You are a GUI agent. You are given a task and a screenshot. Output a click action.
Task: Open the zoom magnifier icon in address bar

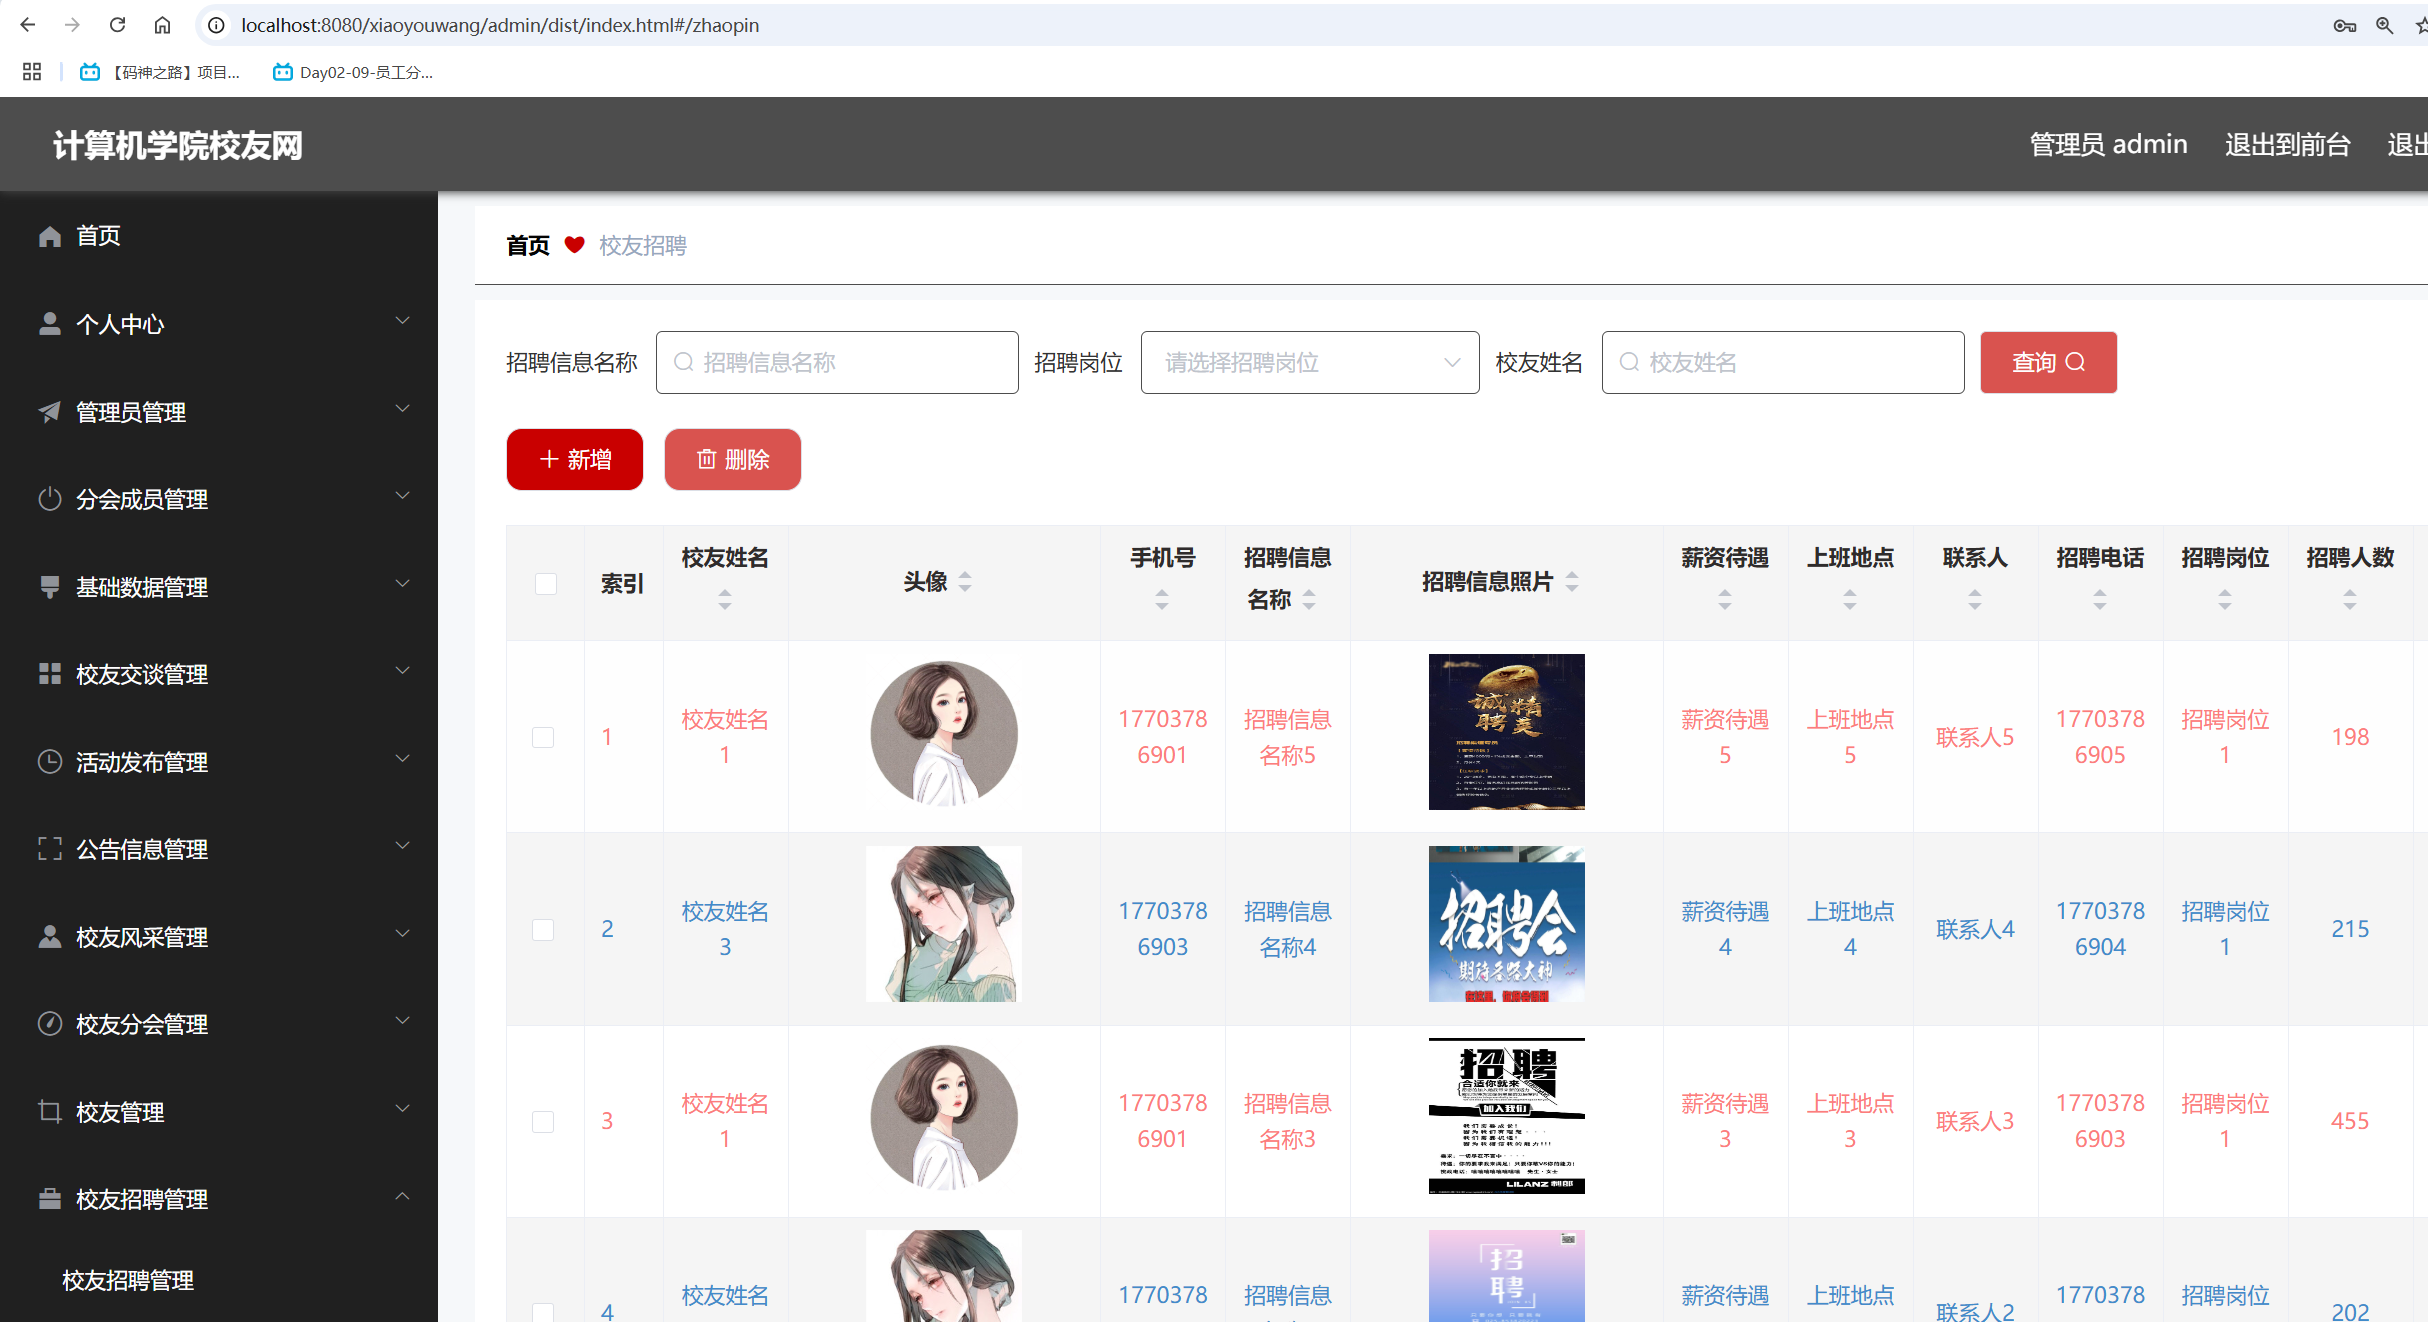pos(2384,25)
